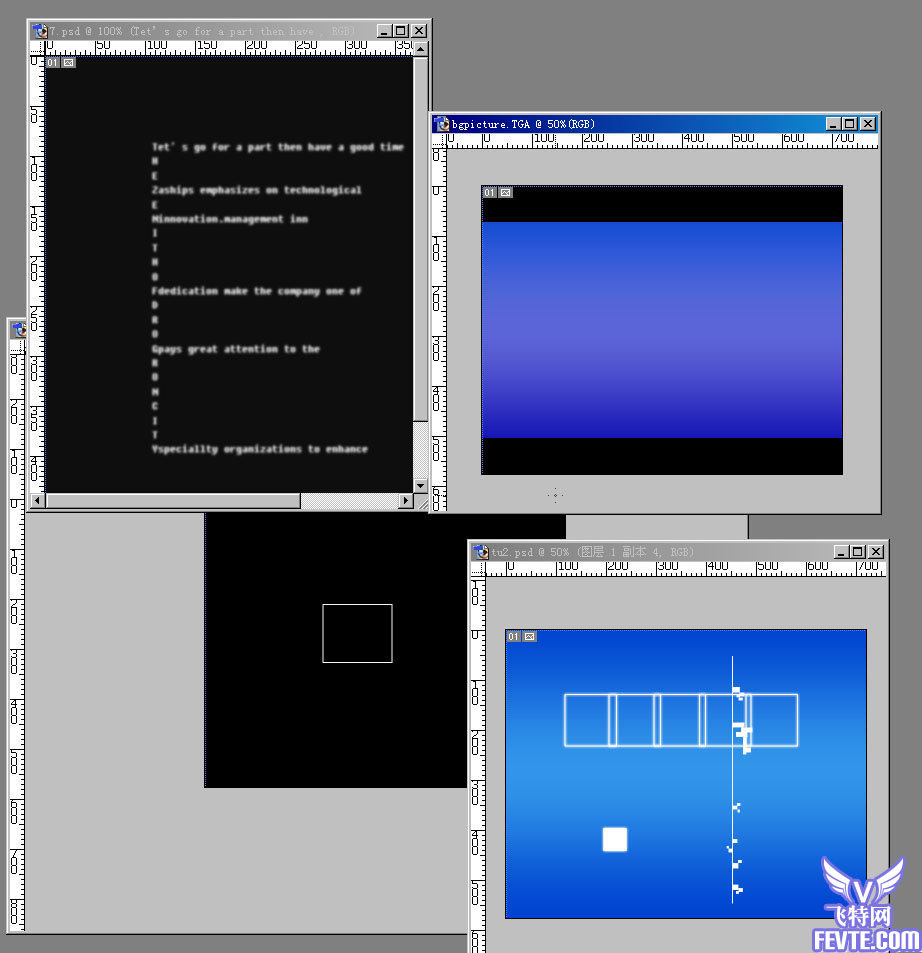Close the bgpicture.TGA window
The width and height of the screenshot is (922, 953).
pyautogui.click(x=868, y=124)
